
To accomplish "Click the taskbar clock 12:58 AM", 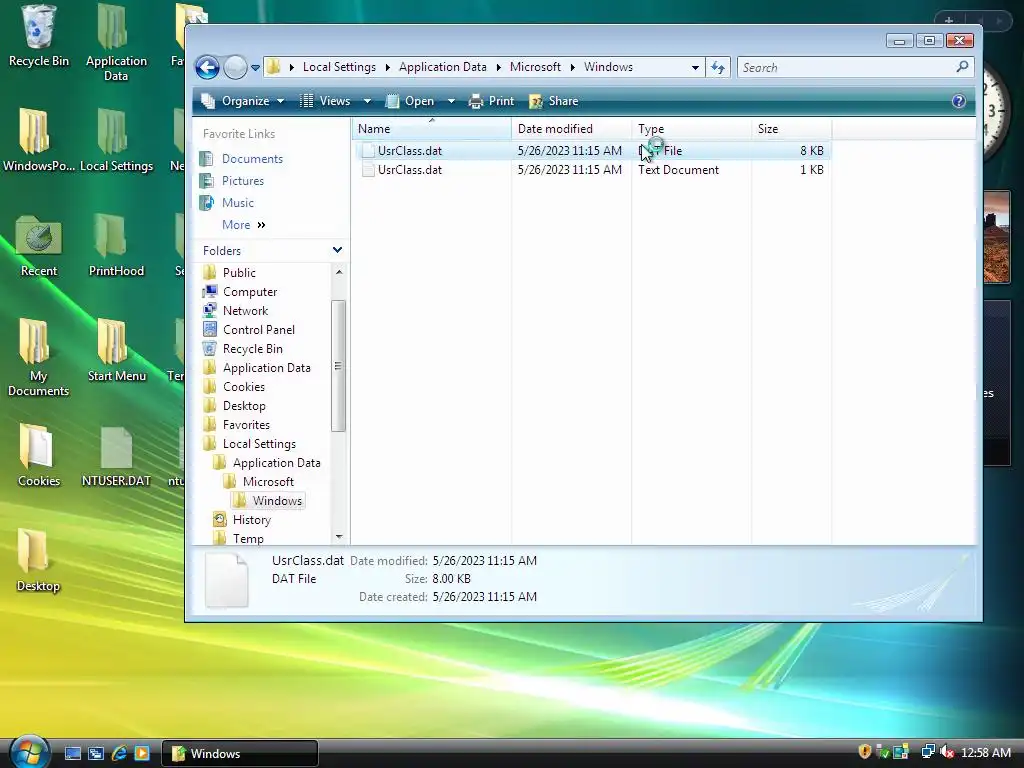I will (986, 753).
